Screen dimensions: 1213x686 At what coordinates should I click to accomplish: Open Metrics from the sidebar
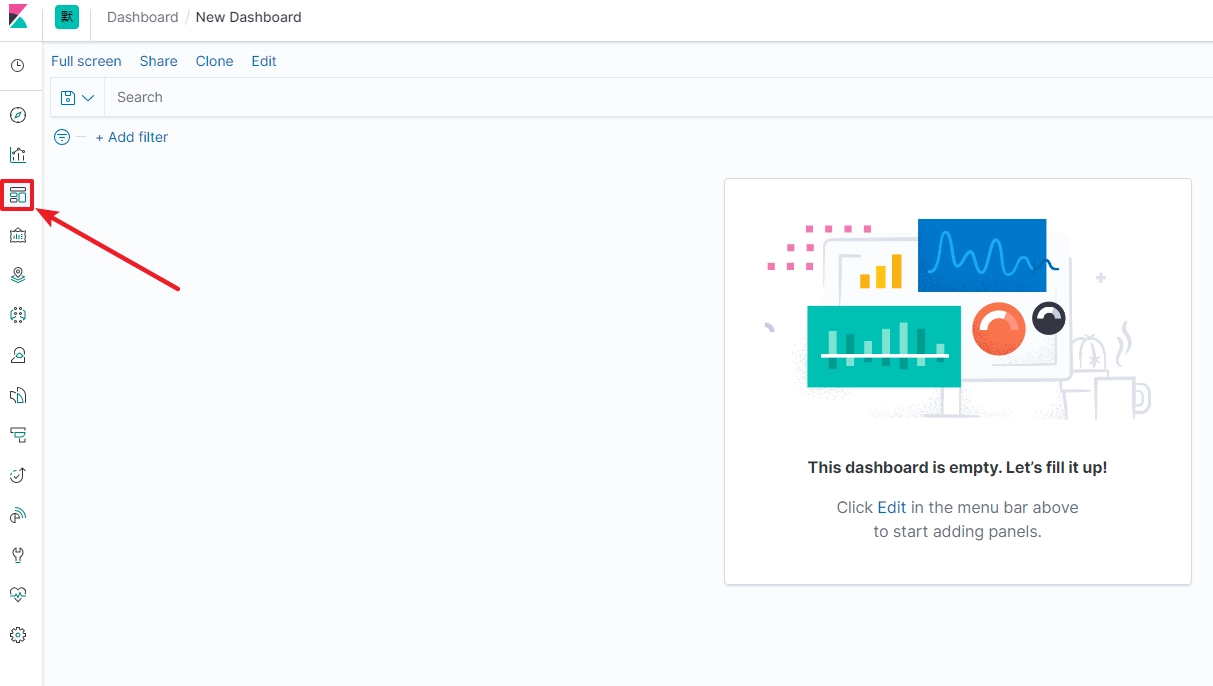point(18,355)
